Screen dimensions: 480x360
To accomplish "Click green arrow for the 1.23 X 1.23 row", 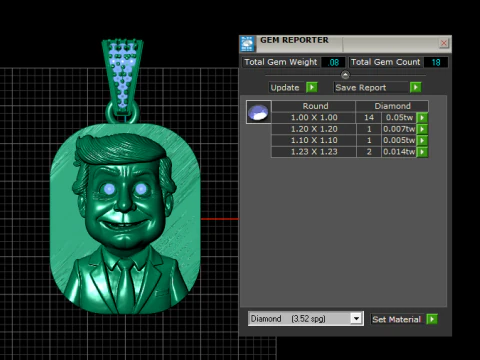I will (422, 152).
